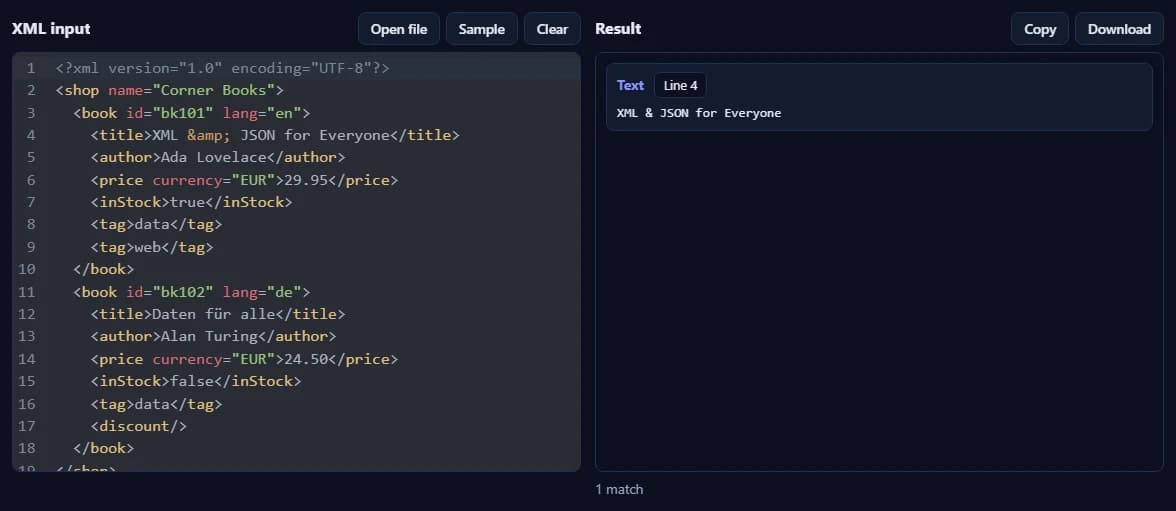The image size is (1176, 511).
Task: Click the tag 'web' line
Action: tap(152, 247)
